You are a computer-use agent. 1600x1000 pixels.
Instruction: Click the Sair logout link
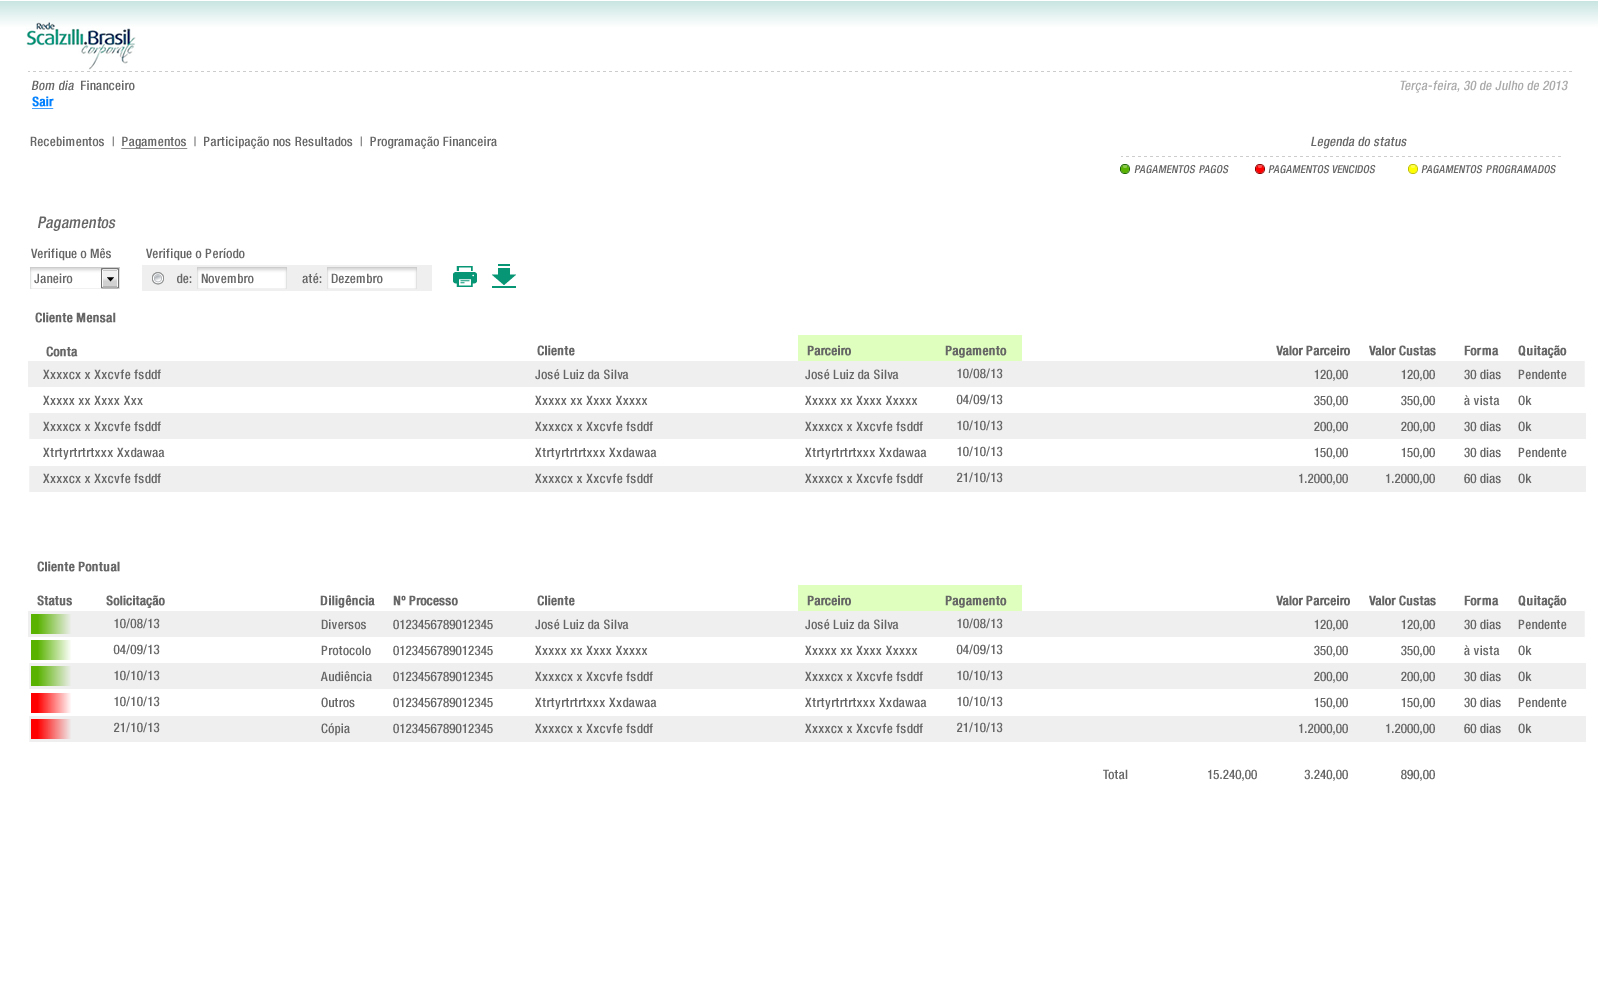[x=42, y=102]
